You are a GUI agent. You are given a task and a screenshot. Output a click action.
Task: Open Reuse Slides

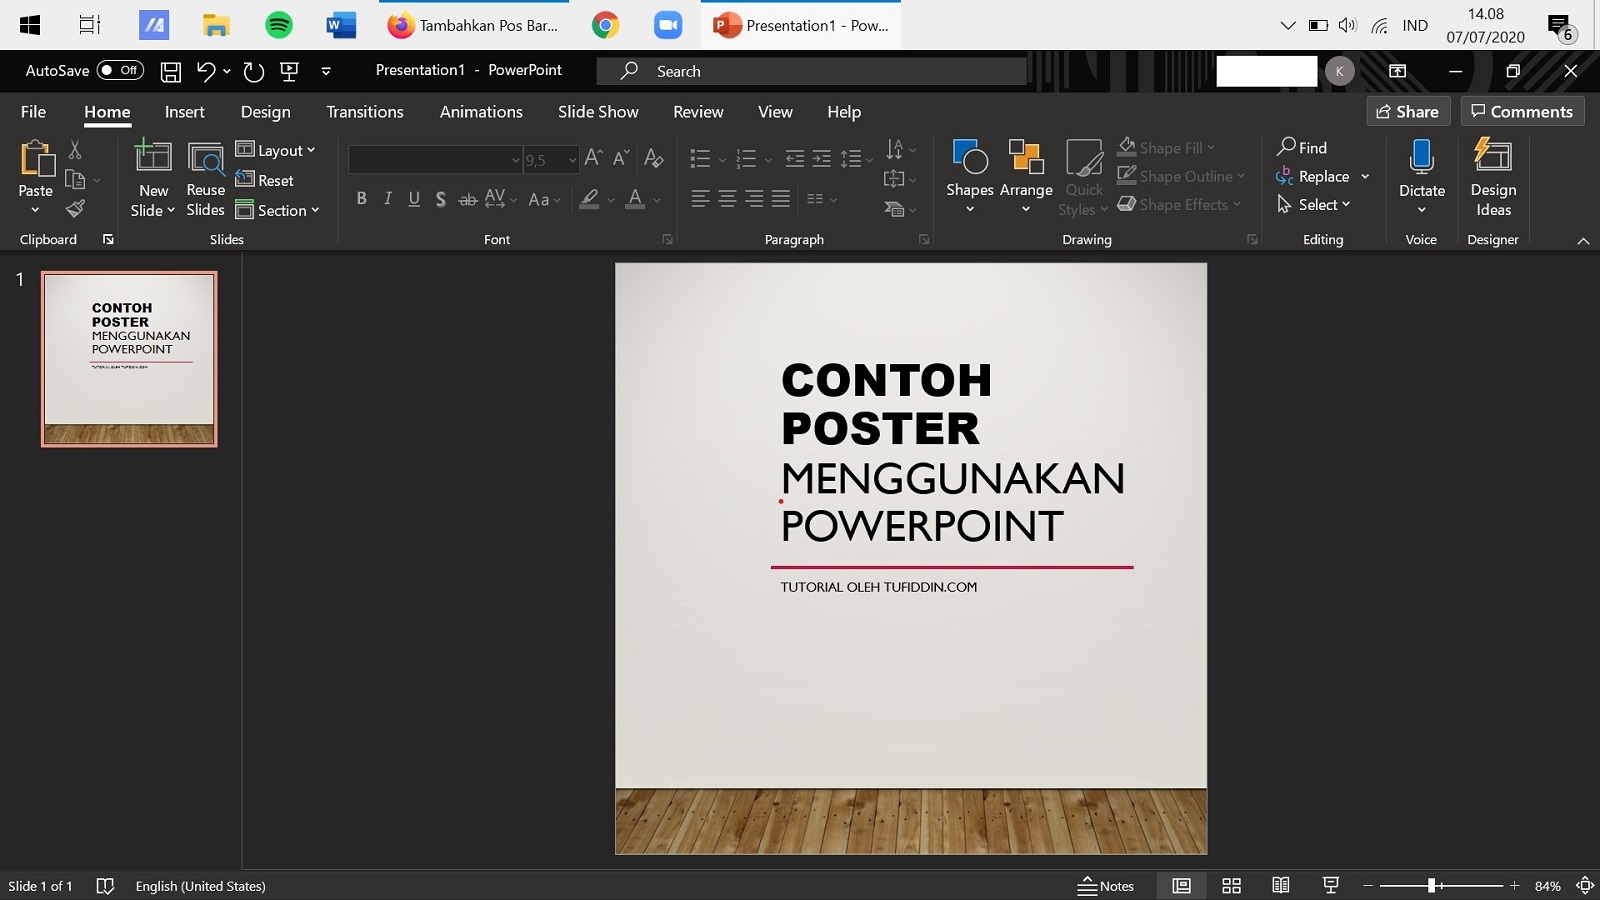click(x=206, y=178)
